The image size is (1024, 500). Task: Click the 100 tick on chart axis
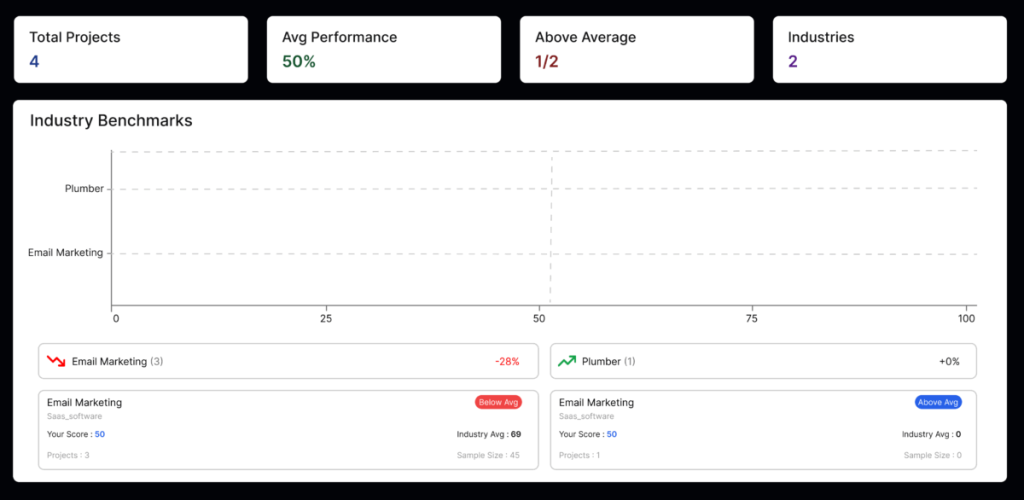pos(966,319)
